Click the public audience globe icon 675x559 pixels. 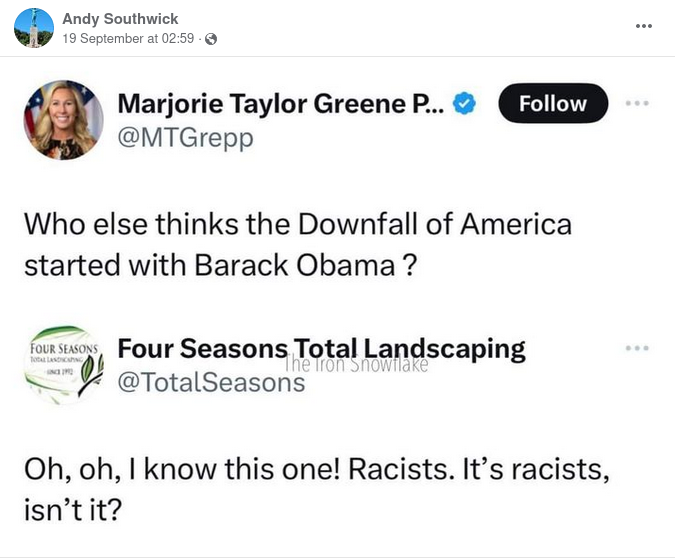click(211, 39)
